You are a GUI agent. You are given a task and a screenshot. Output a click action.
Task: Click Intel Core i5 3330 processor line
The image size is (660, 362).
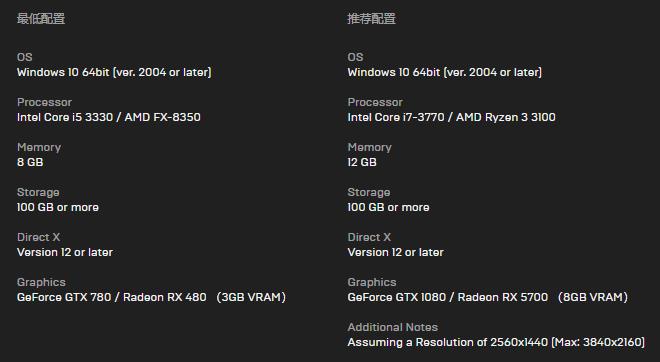[109, 117]
